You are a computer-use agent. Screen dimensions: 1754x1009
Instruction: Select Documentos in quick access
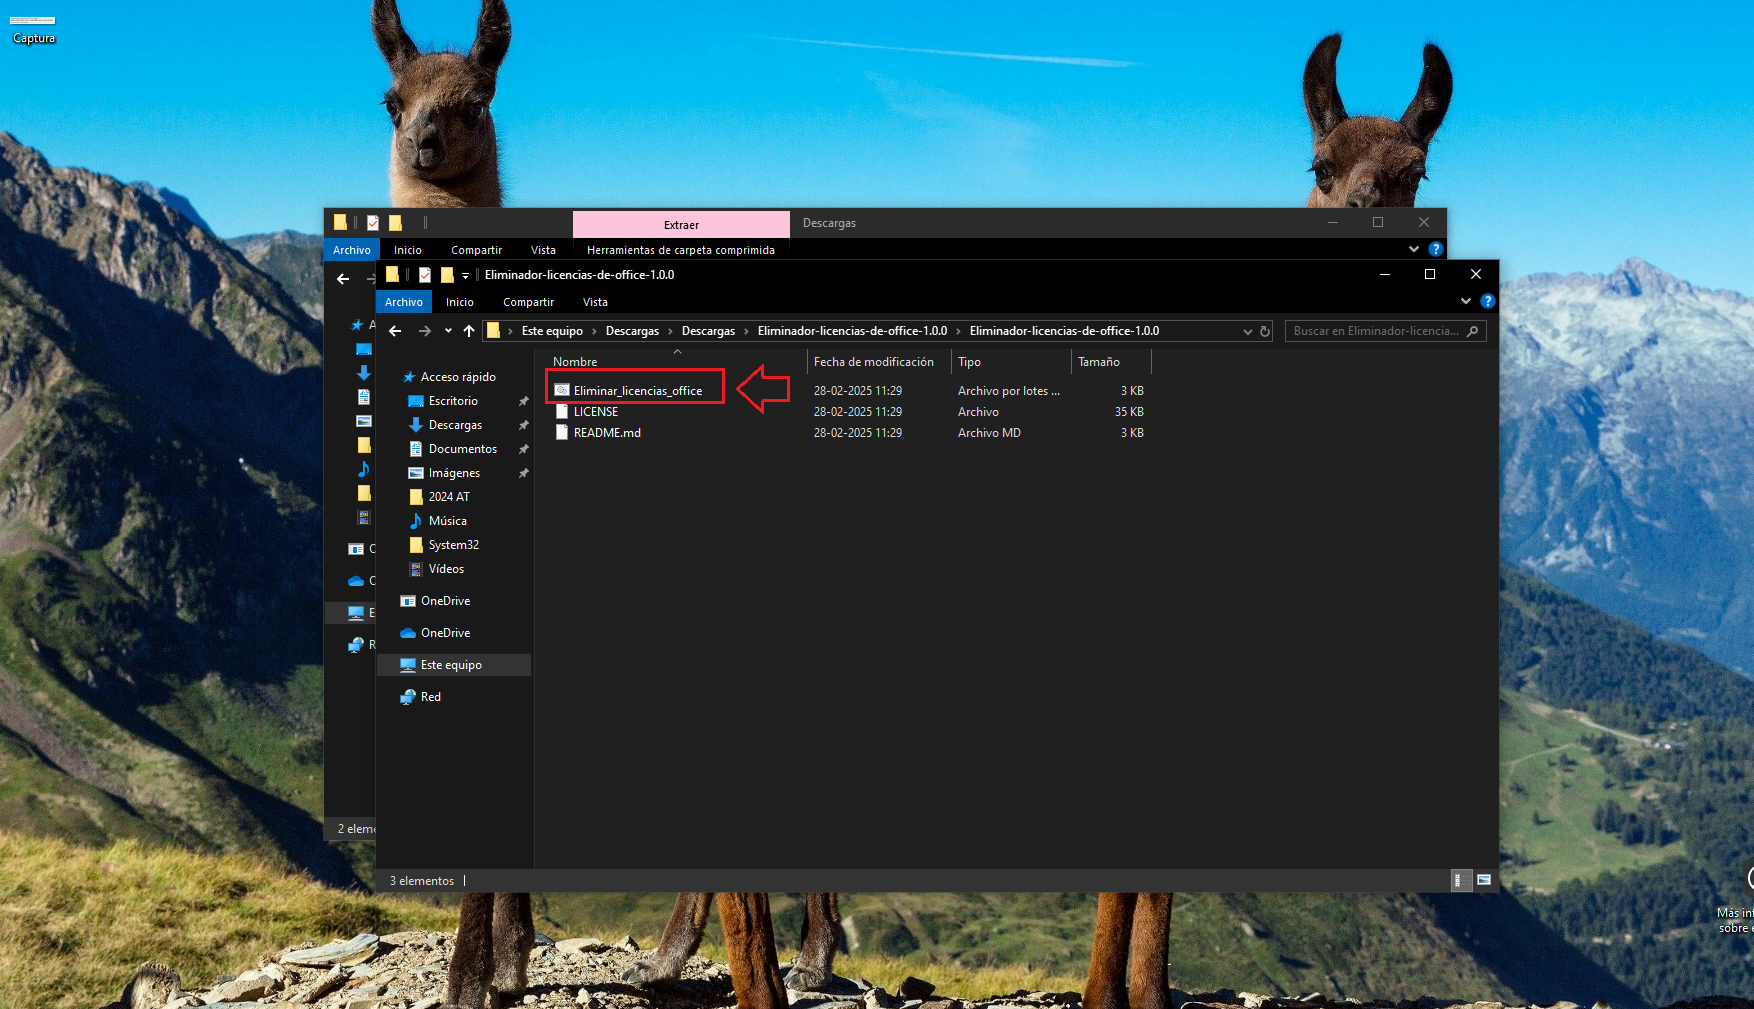462,449
